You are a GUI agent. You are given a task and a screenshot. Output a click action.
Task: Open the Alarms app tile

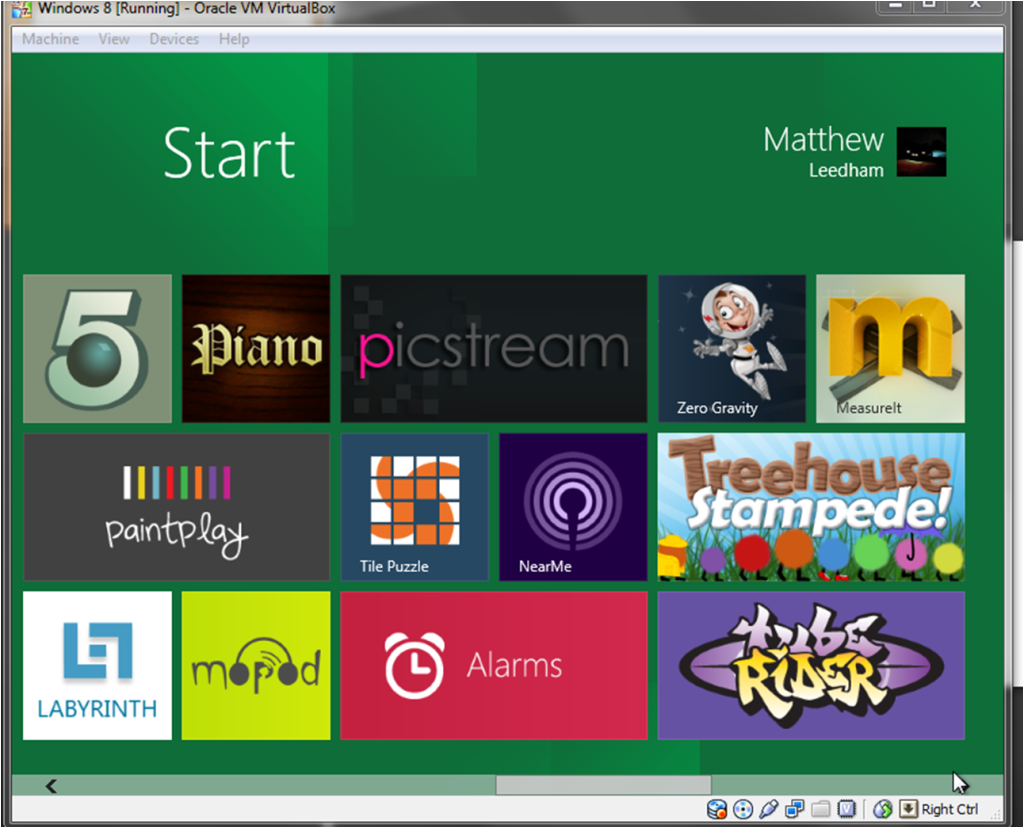(494, 665)
